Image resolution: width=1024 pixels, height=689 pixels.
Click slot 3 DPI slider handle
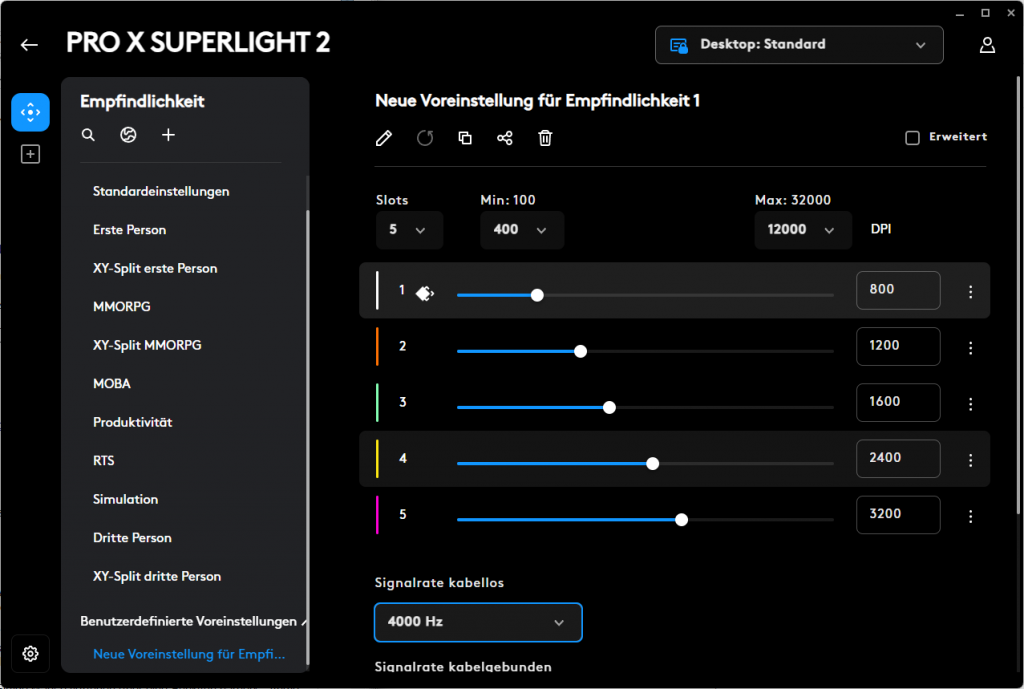click(609, 408)
